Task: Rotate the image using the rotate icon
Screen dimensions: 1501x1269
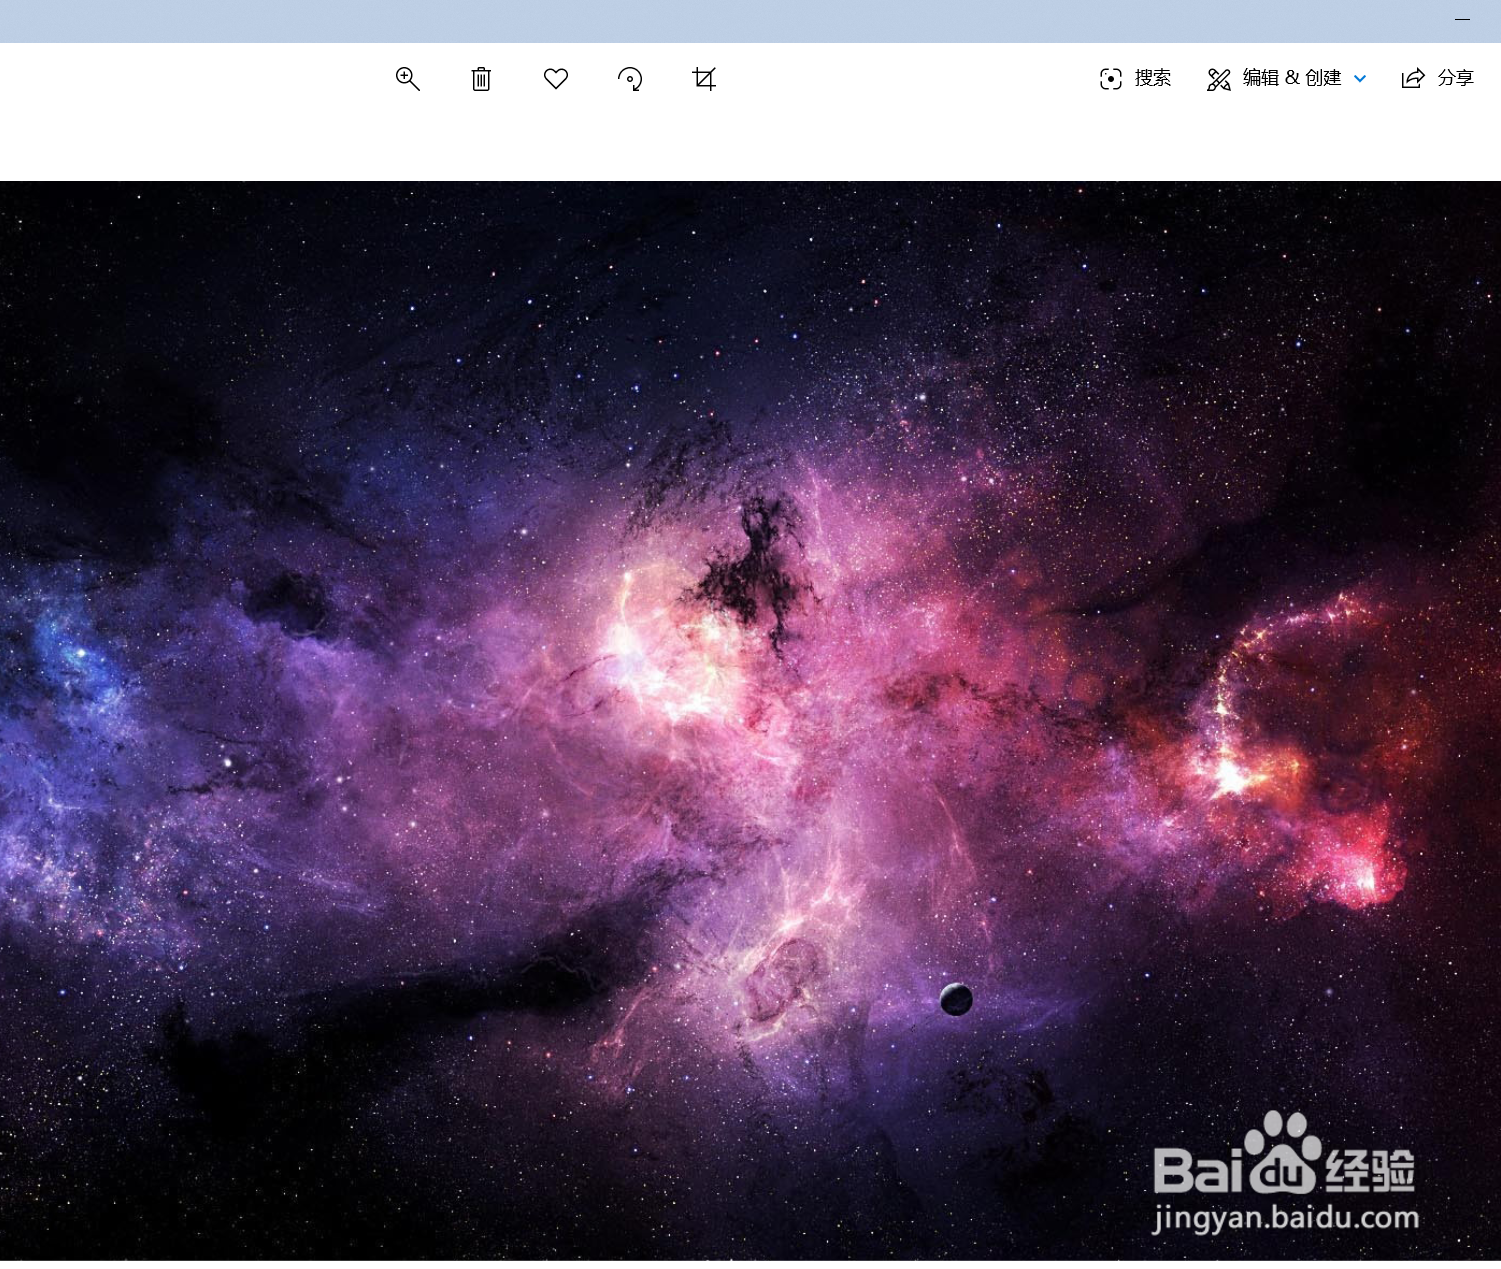Action: tap(630, 79)
